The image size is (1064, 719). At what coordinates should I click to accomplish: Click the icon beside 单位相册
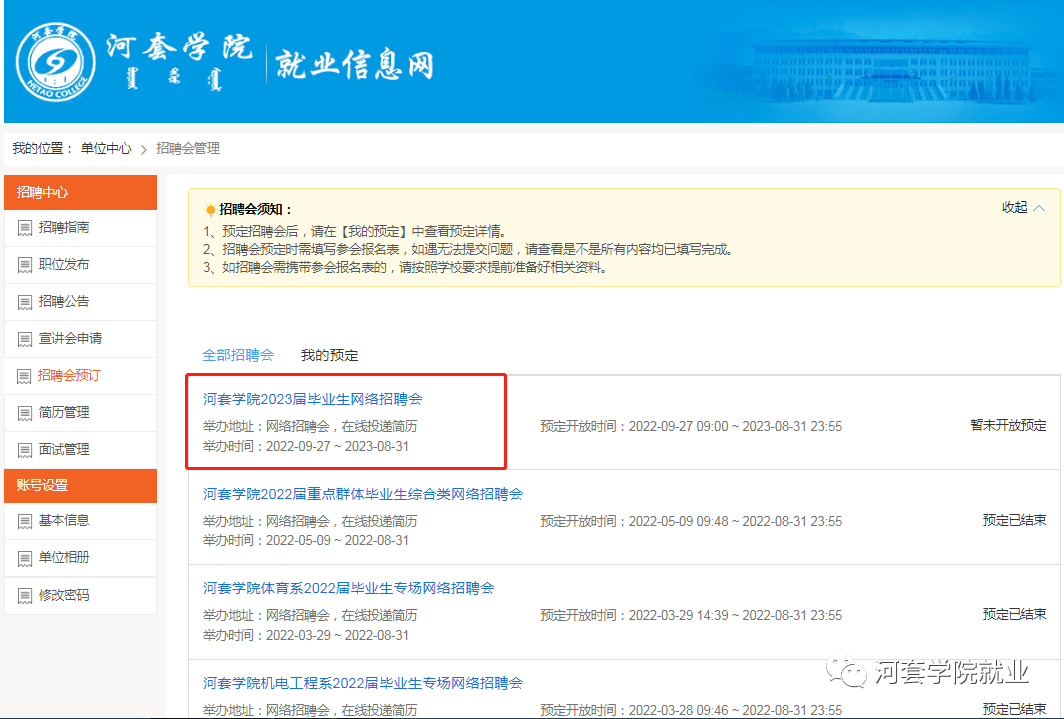pyautogui.click(x=24, y=559)
